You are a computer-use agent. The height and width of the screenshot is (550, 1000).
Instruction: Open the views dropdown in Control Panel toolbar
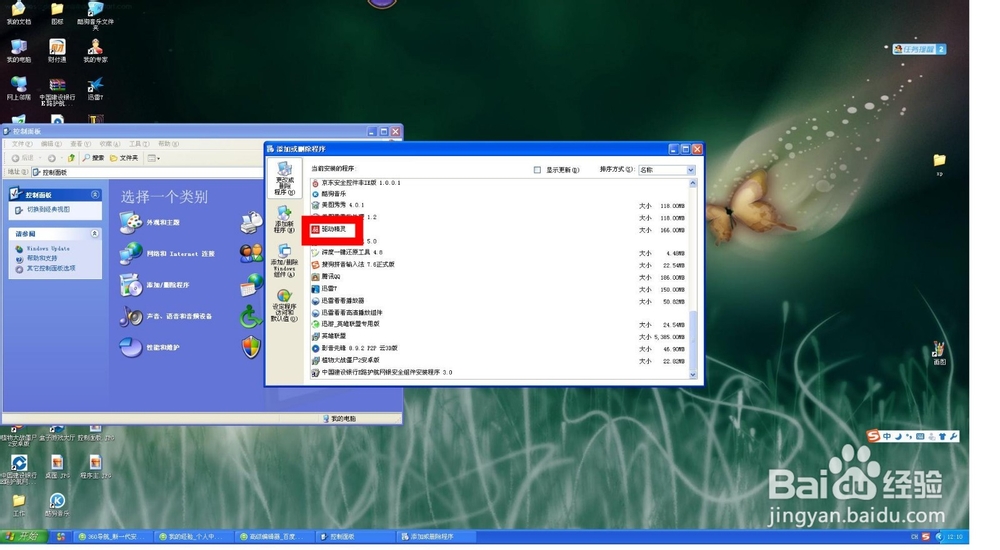tap(154, 158)
